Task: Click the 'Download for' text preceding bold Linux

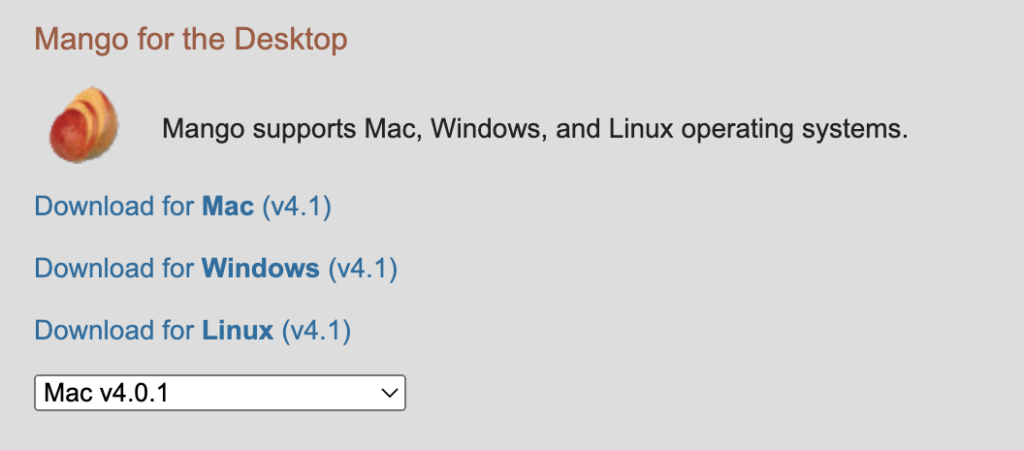Action: tap(114, 330)
